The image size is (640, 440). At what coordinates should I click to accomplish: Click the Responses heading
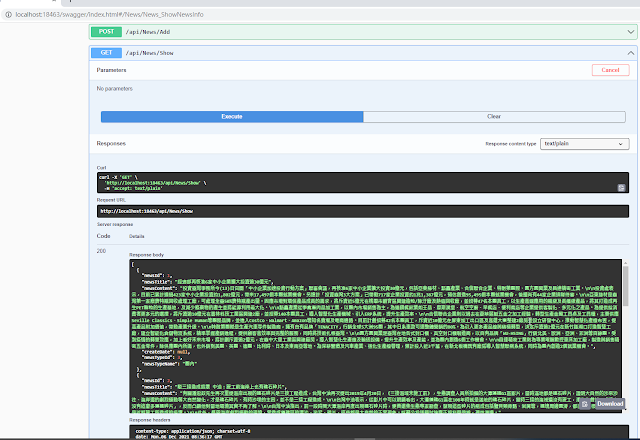tap(111, 143)
